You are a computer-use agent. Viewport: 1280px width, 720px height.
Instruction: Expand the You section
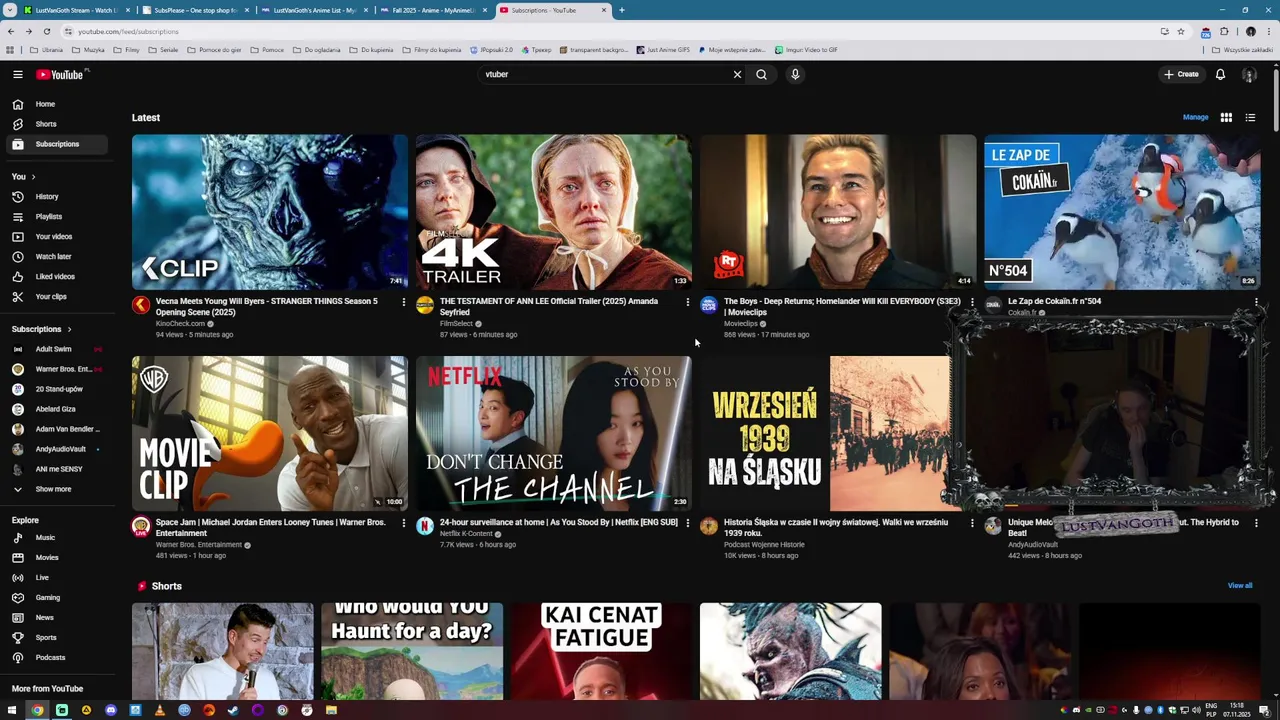tap(23, 177)
